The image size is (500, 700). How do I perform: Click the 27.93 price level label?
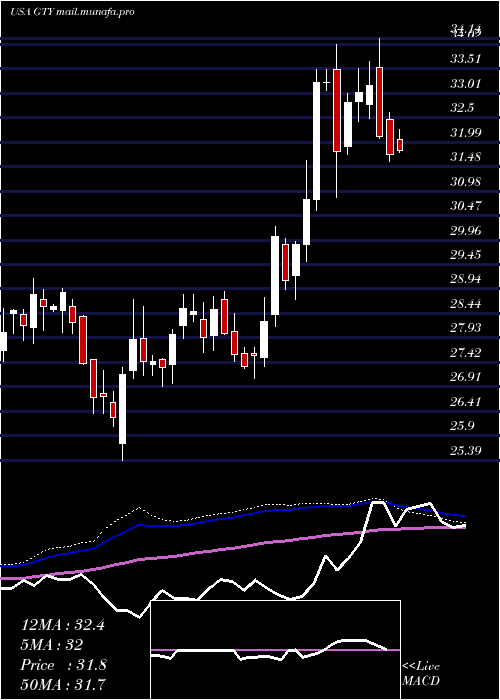(x=466, y=329)
